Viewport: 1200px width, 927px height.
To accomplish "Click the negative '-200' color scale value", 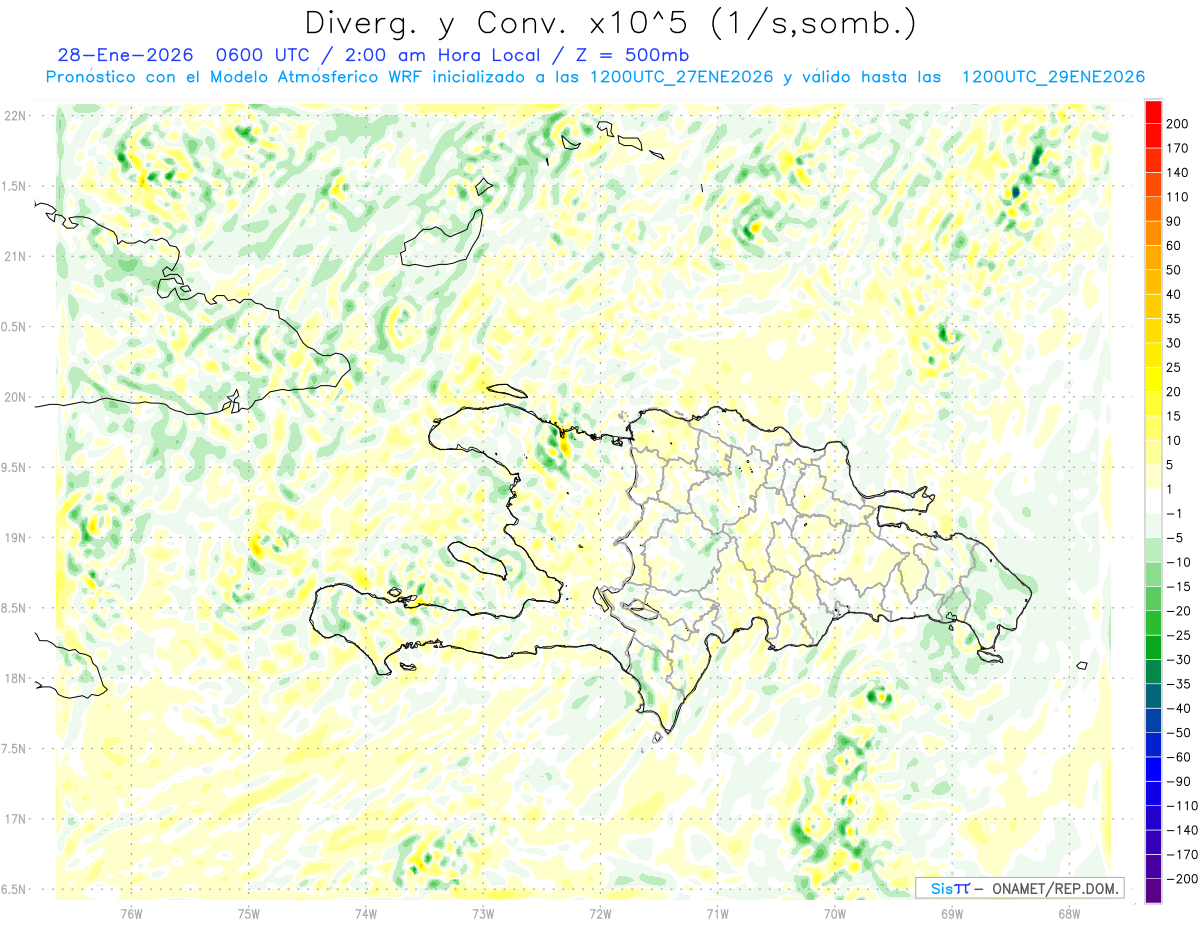I will 1182,879.
